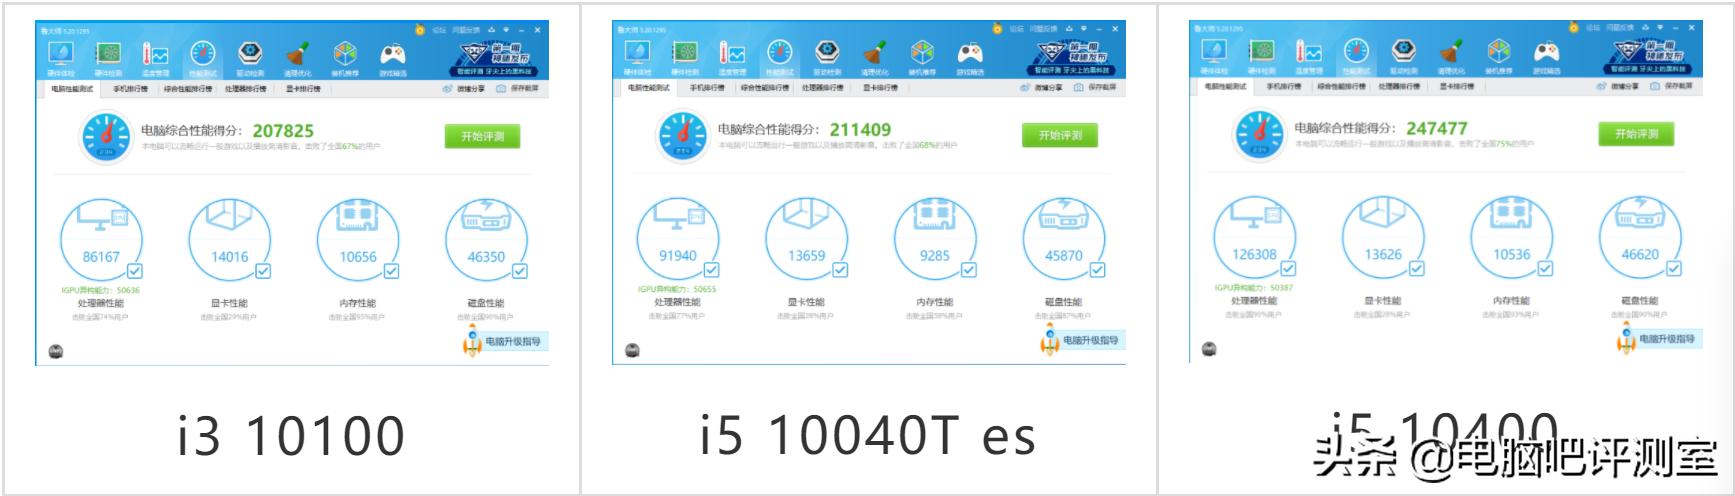Open 硬件检测 in the i3 10100 window
The height and width of the screenshot is (496, 1735).
[108, 56]
